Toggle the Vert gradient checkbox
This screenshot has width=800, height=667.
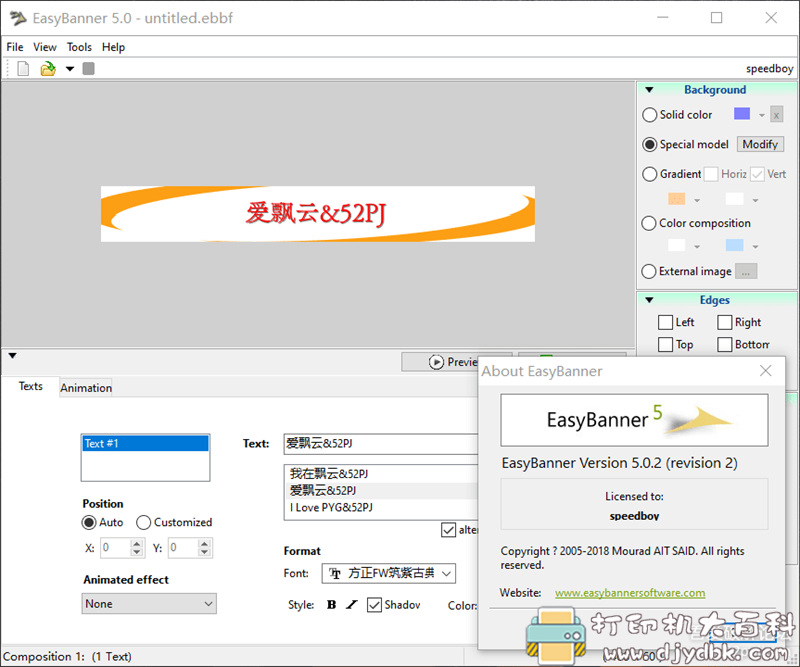pyautogui.click(x=758, y=174)
